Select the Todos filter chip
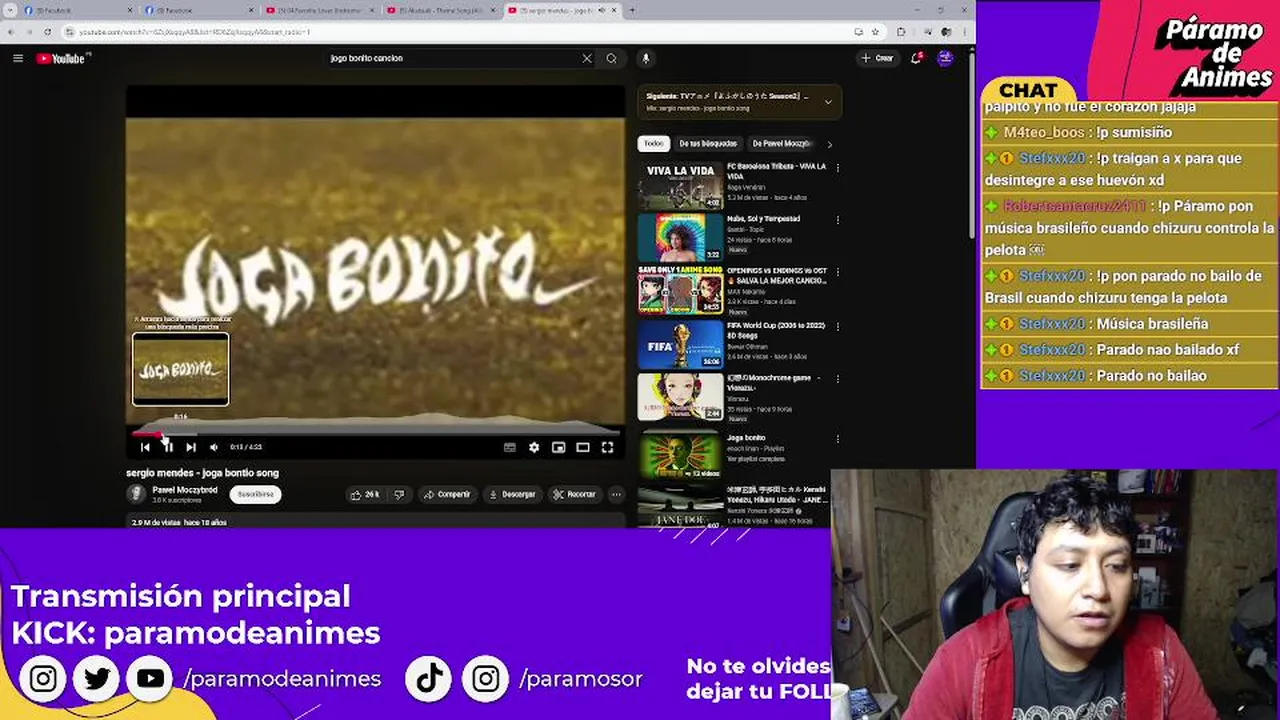This screenshot has height=720, width=1280. [653, 144]
